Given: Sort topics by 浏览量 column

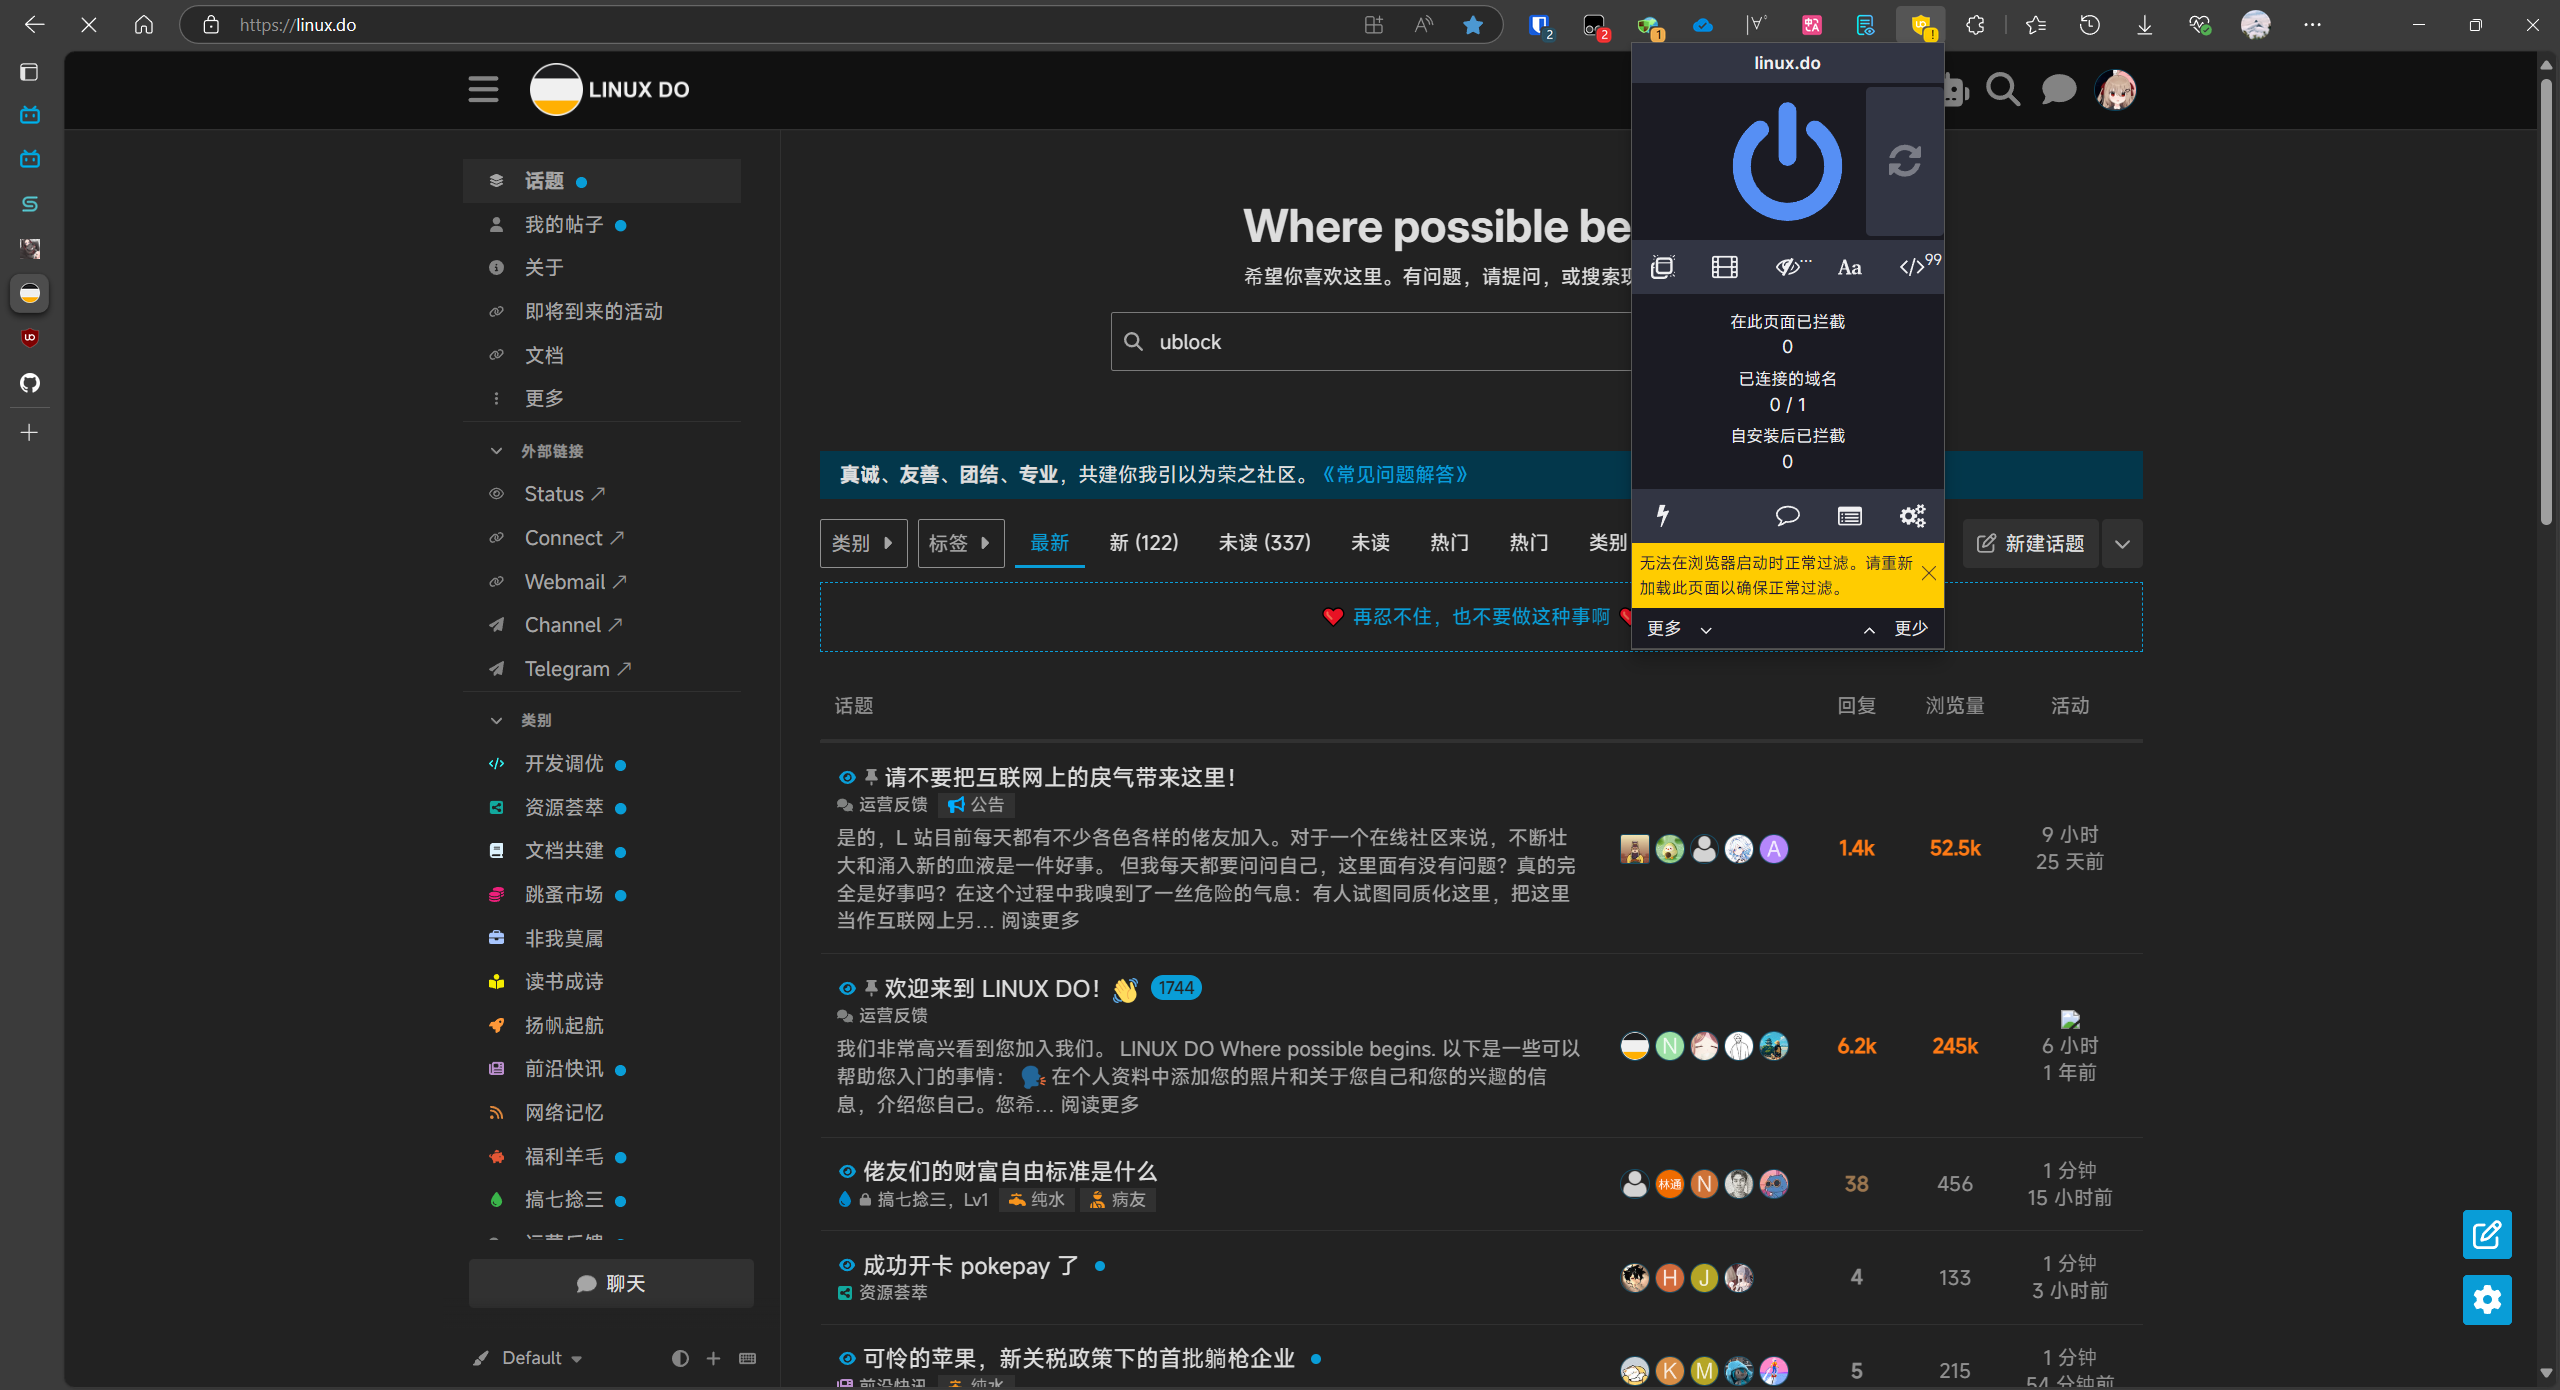Looking at the screenshot, I should 1955,706.
